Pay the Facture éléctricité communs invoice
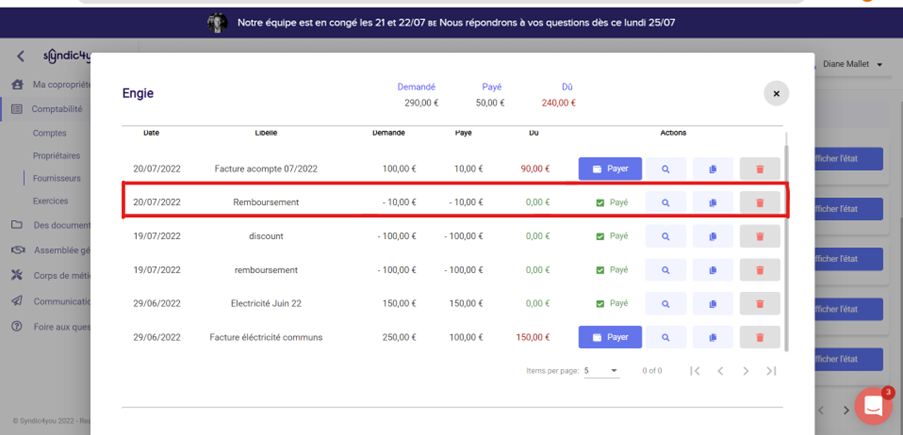 tap(610, 337)
